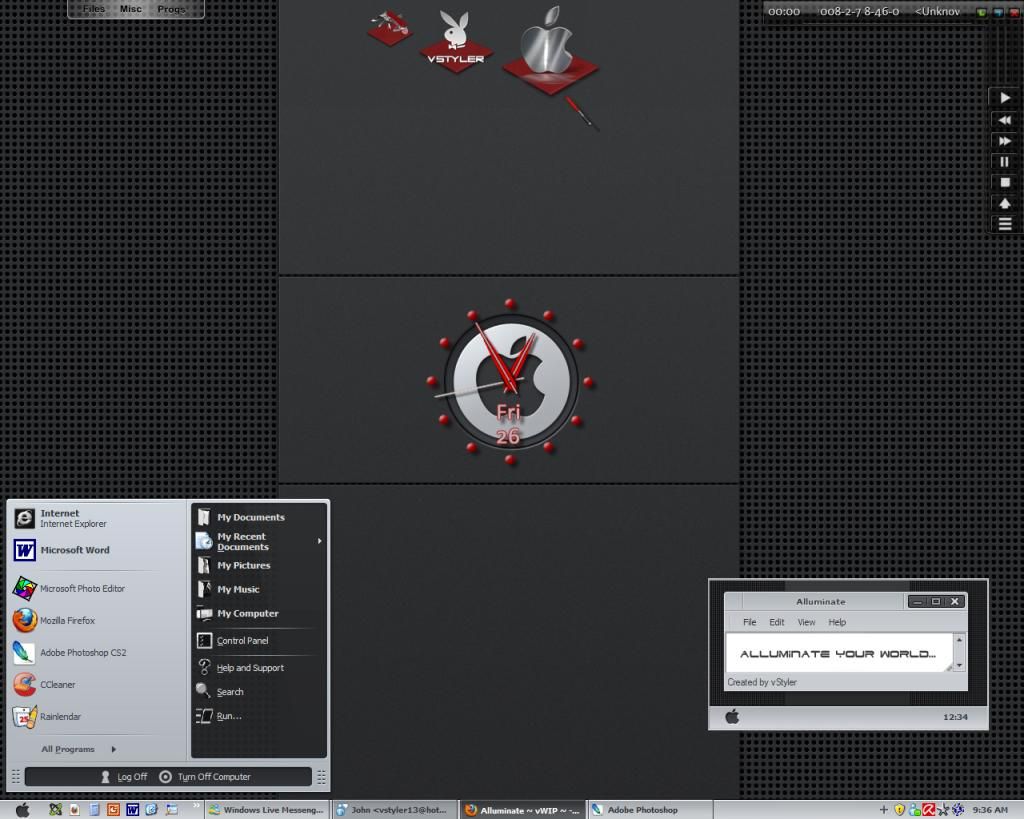This screenshot has width=1024, height=819.
Task: Switch to Alluminate vWIP Firefox taskbar button
Action: pos(522,810)
